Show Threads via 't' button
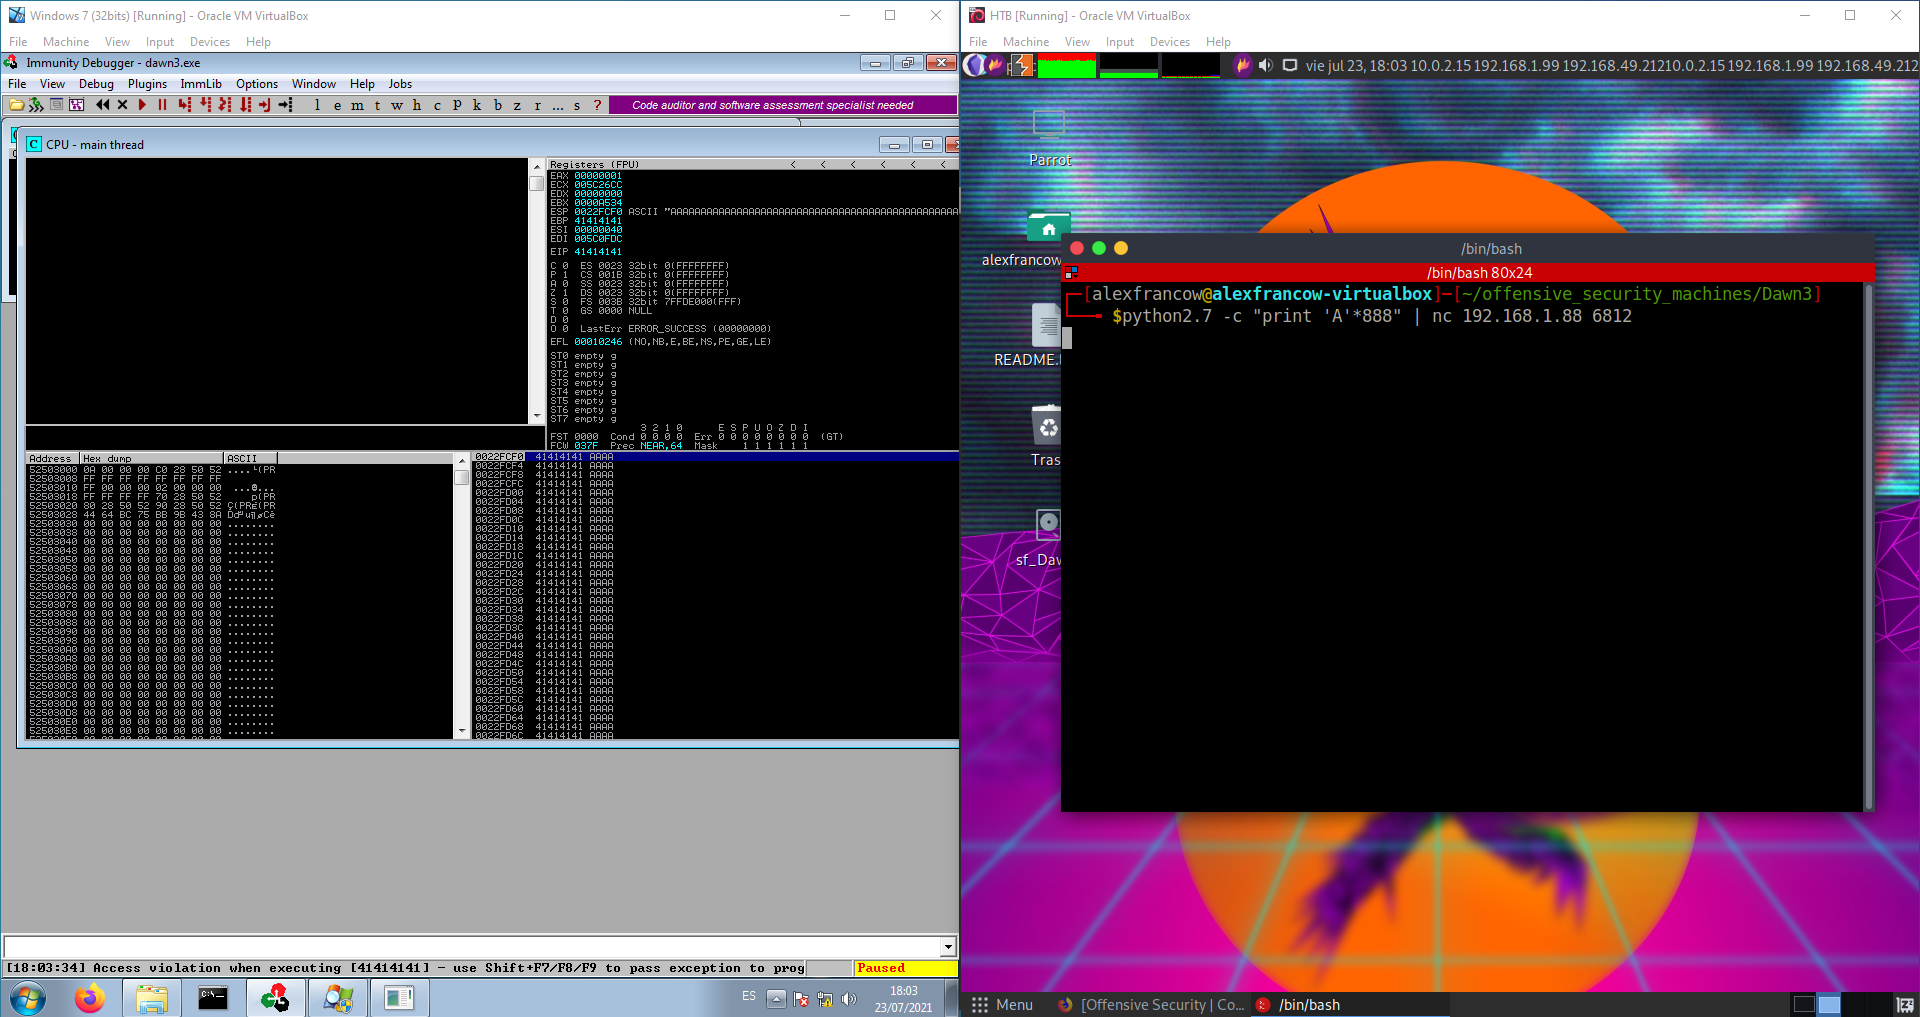Image resolution: width=1920 pixels, height=1017 pixels. click(377, 105)
